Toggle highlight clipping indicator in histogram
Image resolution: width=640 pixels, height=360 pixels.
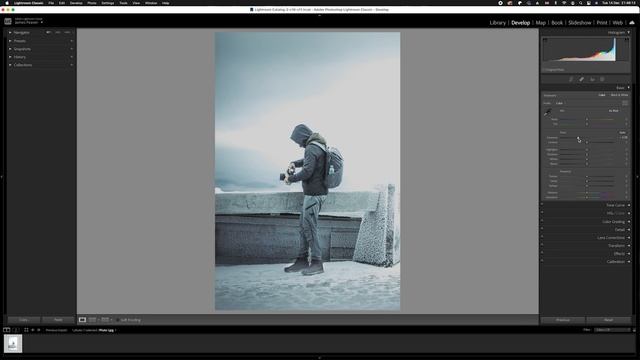627,40
